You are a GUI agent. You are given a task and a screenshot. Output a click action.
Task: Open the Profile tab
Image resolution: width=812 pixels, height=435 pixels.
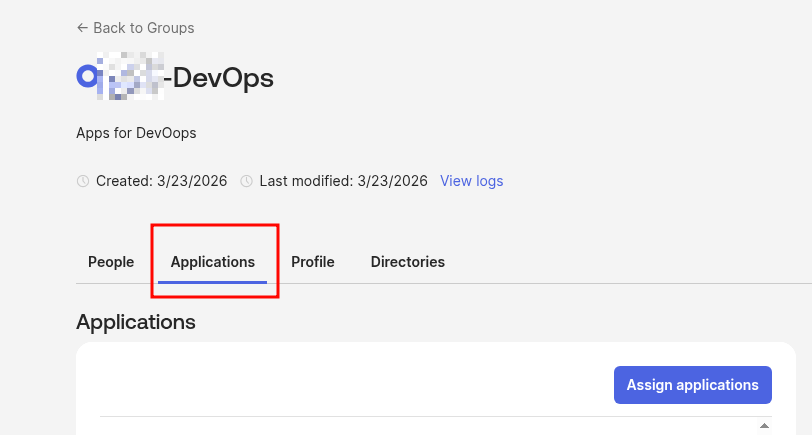[x=312, y=262]
